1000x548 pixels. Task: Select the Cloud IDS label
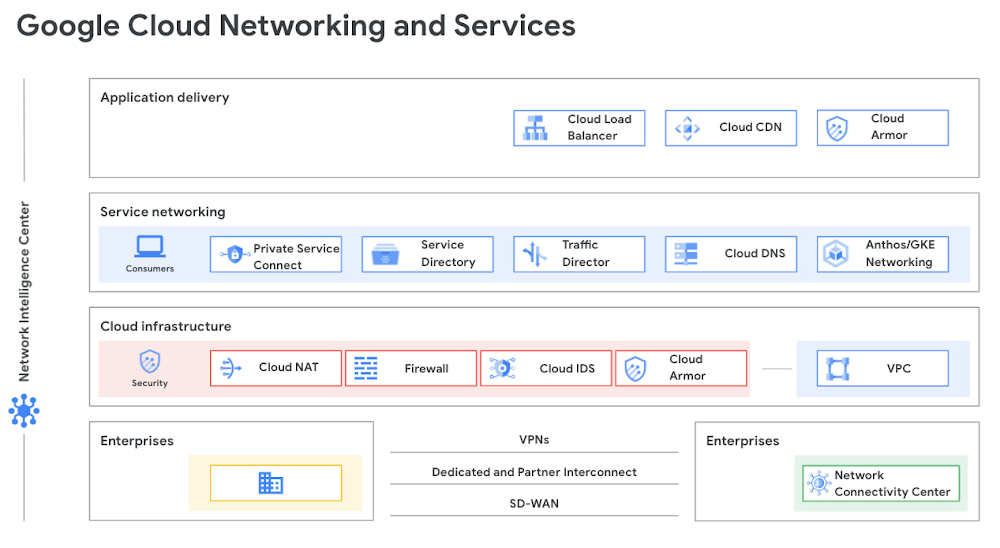pyautogui.click(x=567, y=368)
